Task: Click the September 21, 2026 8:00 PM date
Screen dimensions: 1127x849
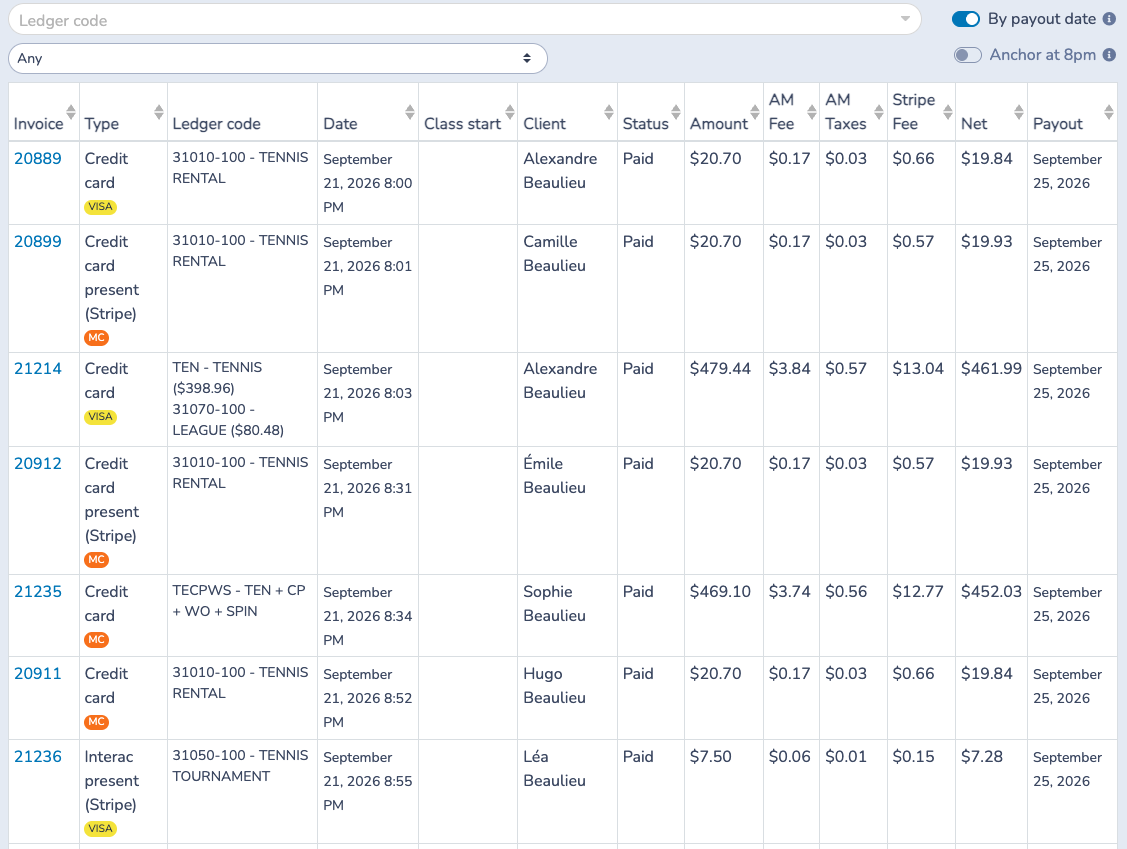Action: (367, 183)
